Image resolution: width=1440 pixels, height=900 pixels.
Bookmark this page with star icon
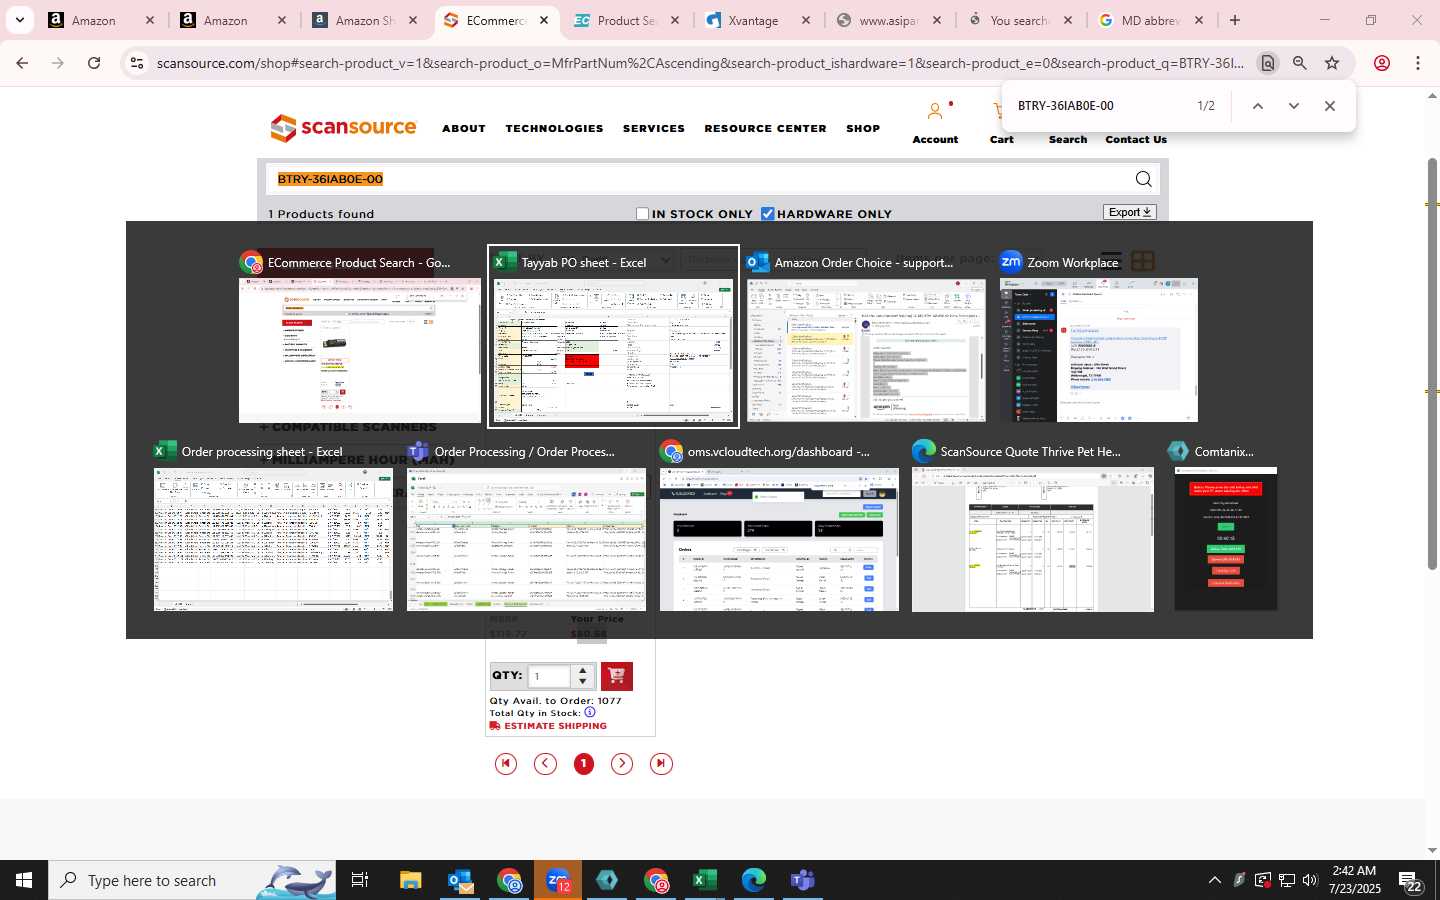tap(1332, 63)
